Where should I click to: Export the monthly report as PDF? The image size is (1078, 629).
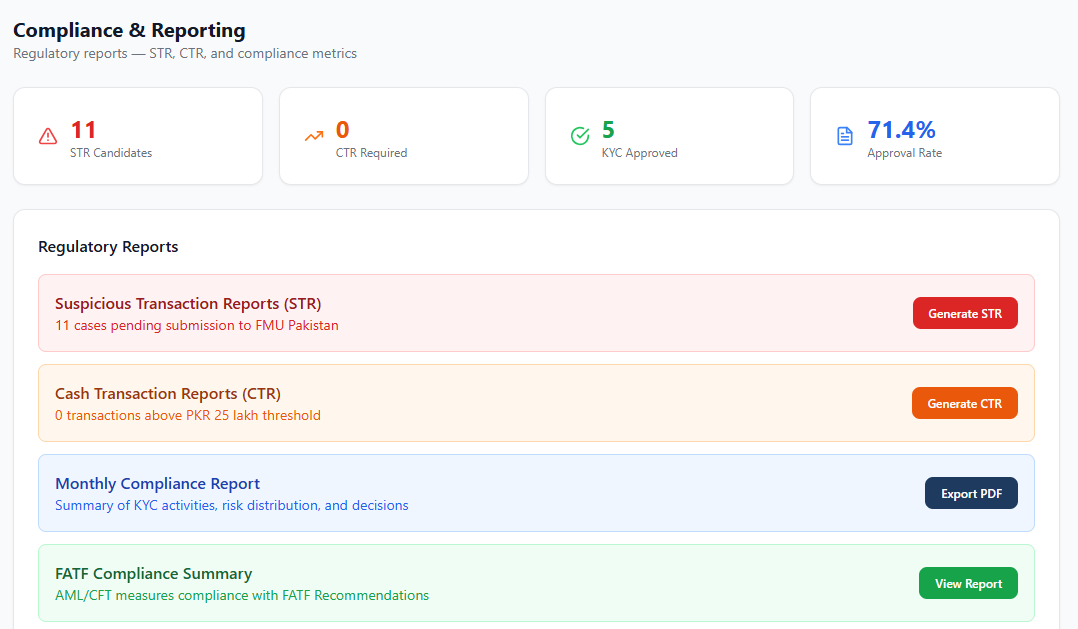971,494
